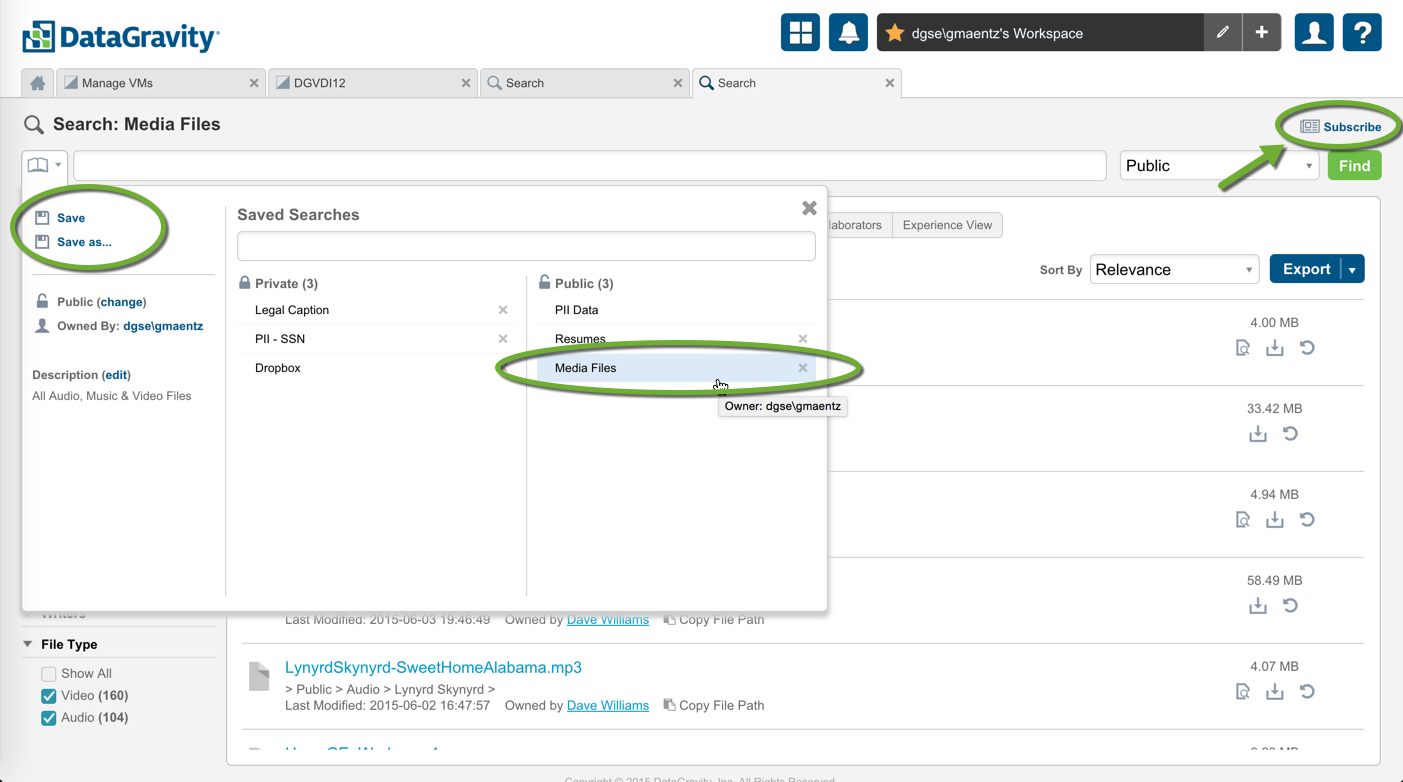Close the active Search tab
This screenshot has height=782, width=1403.
(890, 83)
